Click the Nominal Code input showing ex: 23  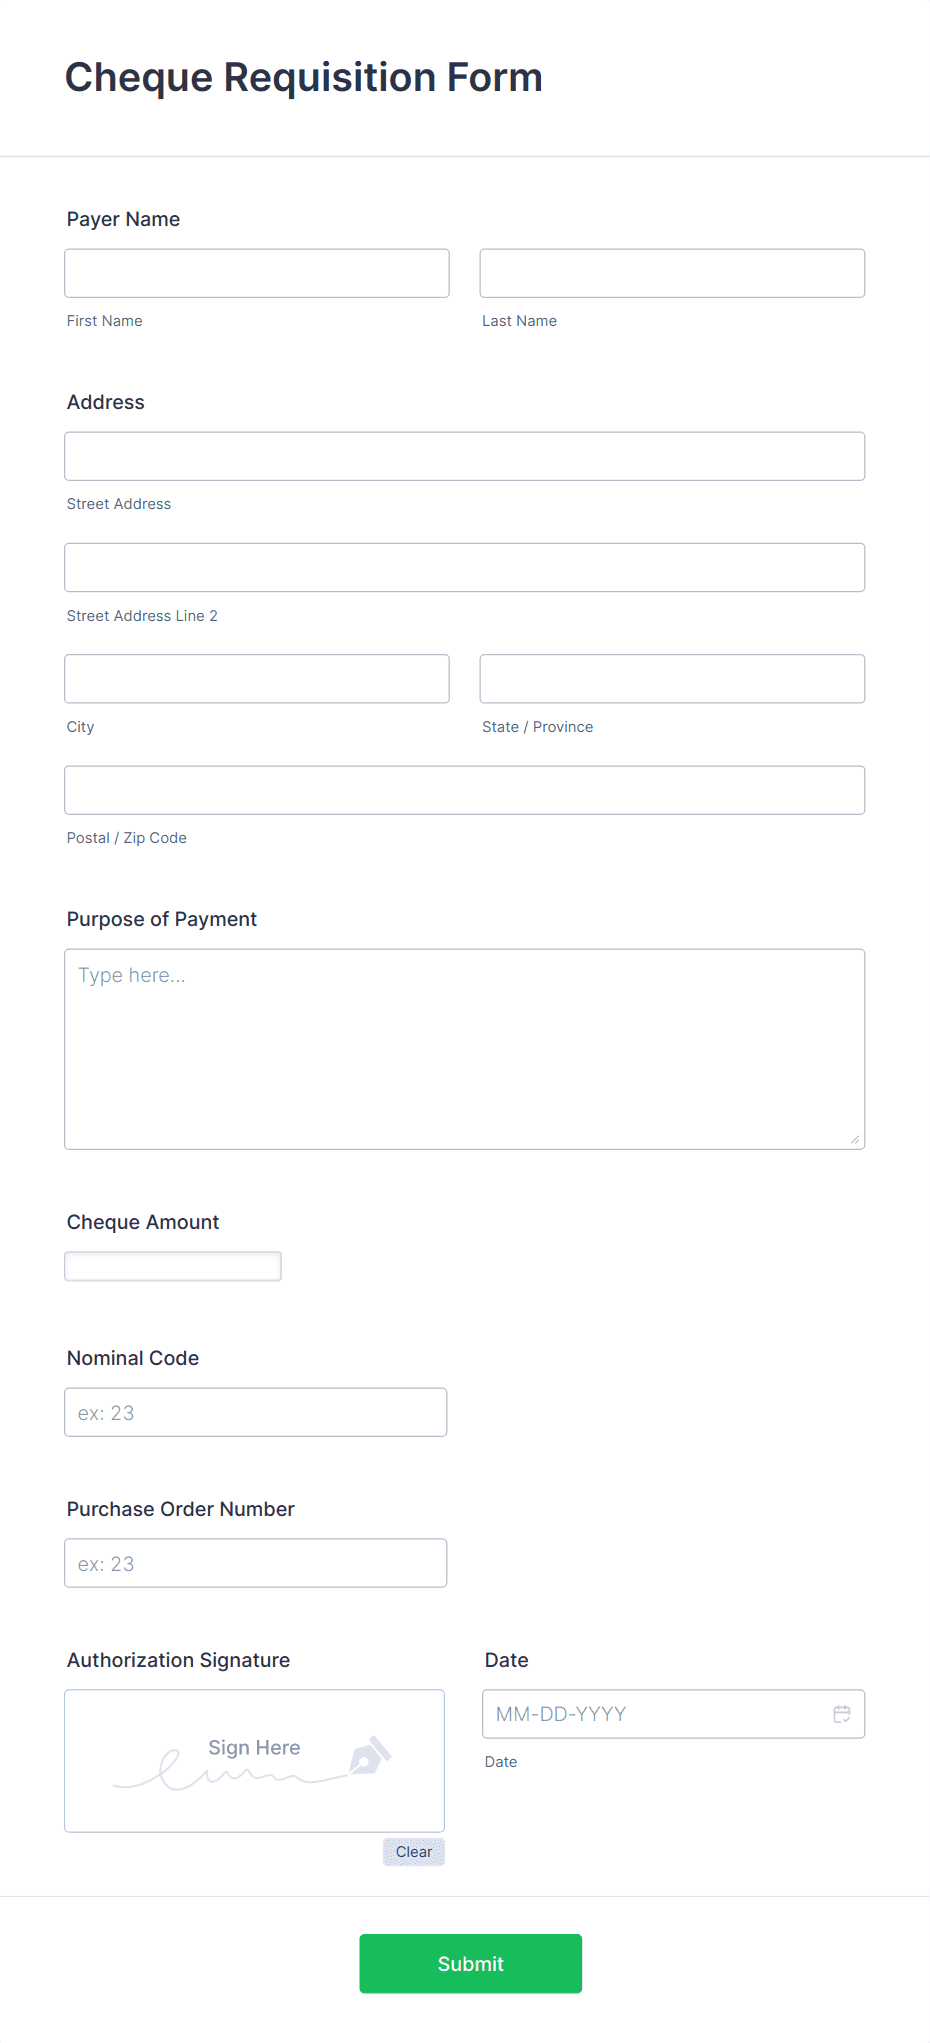pos(255,1411)
